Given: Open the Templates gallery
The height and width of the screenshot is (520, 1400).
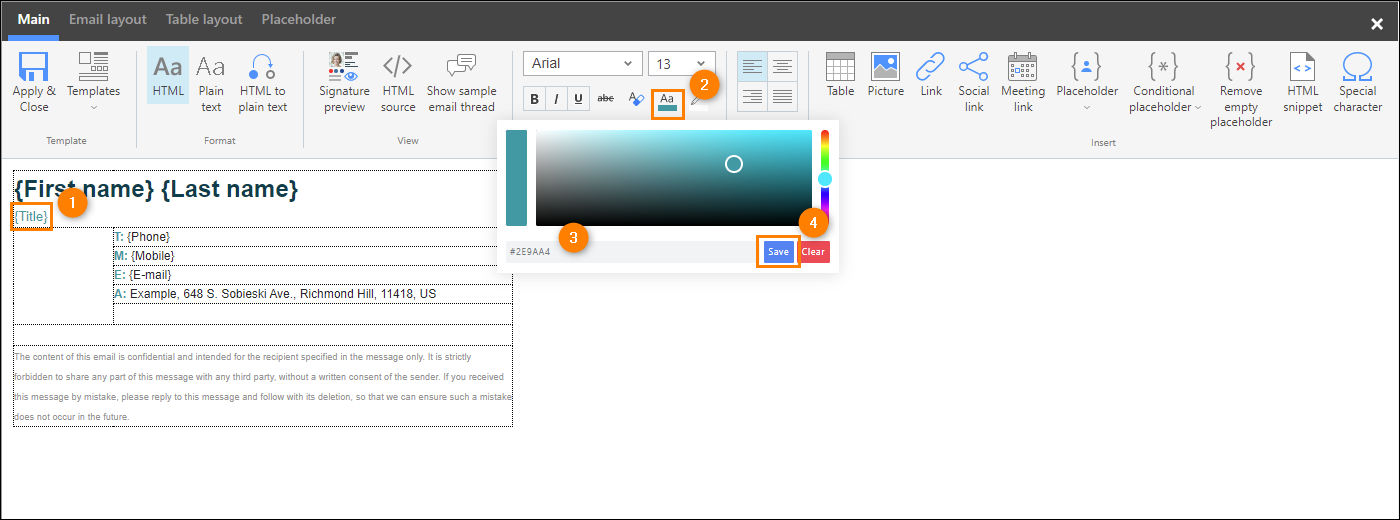Looking at the screenshot, I should coord(93,82).
